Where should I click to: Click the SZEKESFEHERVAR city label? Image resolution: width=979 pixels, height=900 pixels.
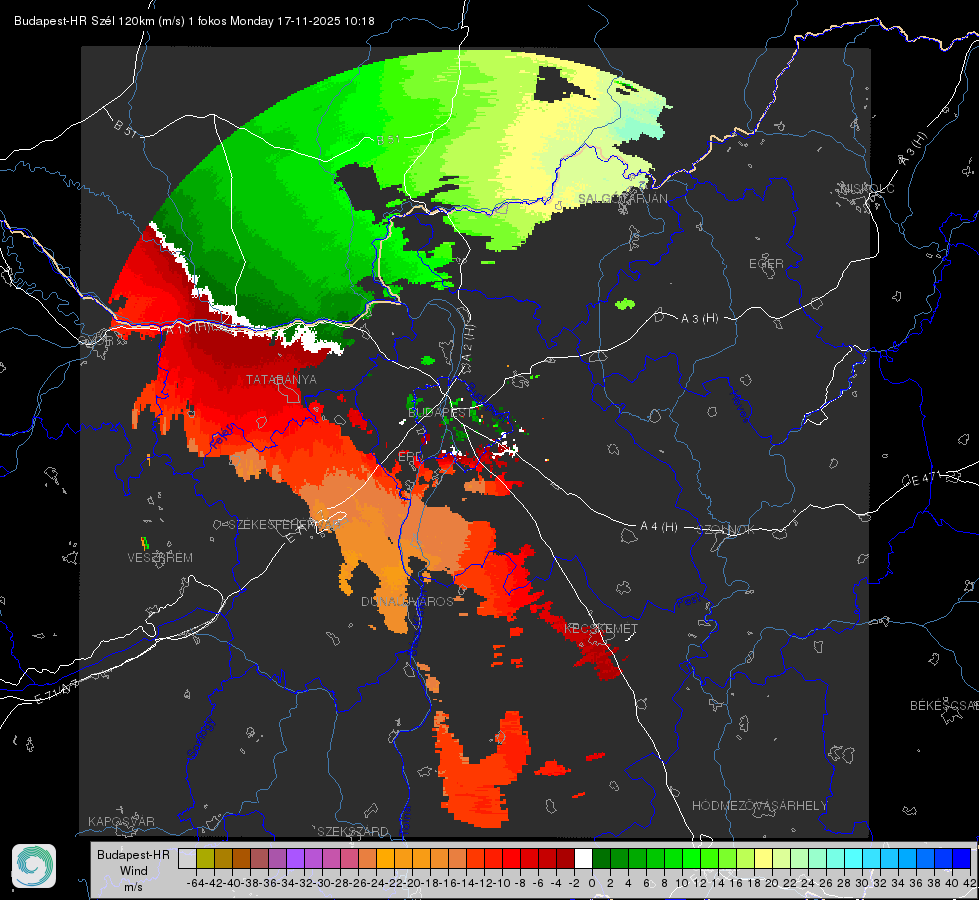point(284,525)
